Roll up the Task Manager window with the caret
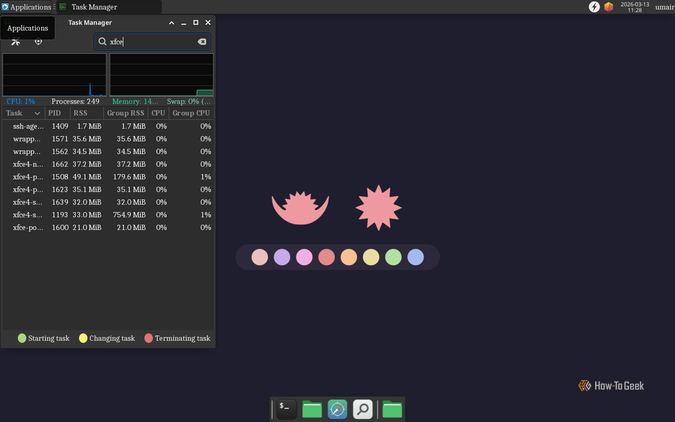The image size is (675, 422). [171, 23]
